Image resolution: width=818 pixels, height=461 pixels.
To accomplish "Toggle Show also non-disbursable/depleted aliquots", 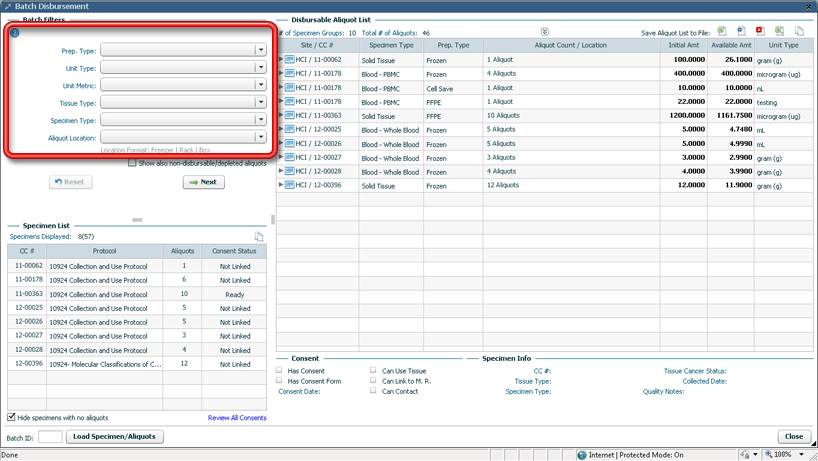I will click(132, 163).
